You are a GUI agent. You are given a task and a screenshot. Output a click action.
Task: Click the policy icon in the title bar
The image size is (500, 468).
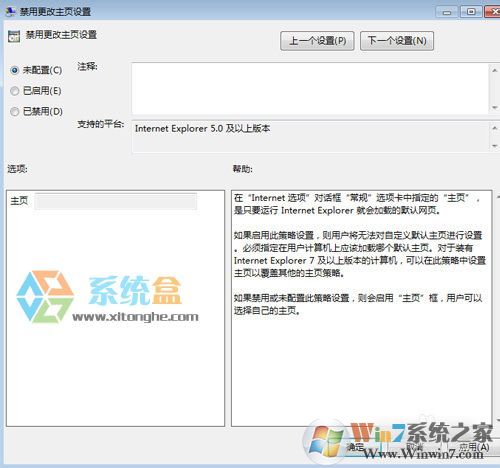point(10,11)
